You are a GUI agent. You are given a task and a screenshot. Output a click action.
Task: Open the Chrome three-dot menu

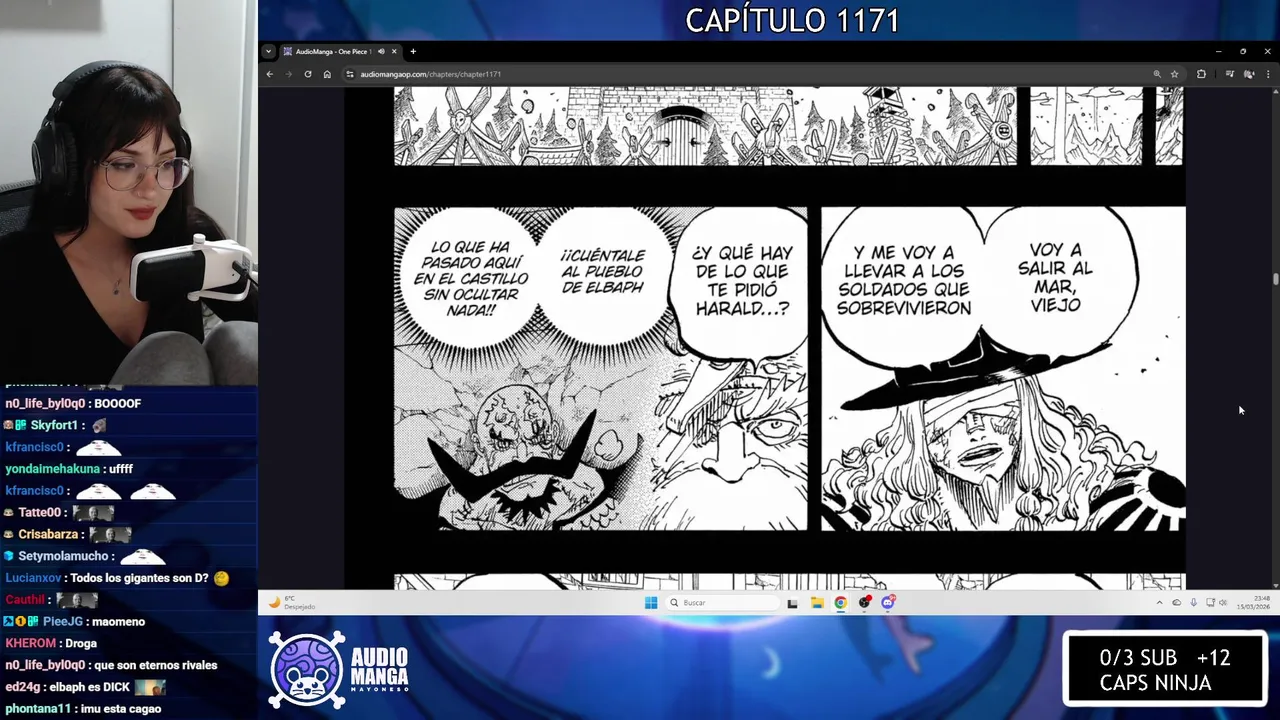(1267, 74)
